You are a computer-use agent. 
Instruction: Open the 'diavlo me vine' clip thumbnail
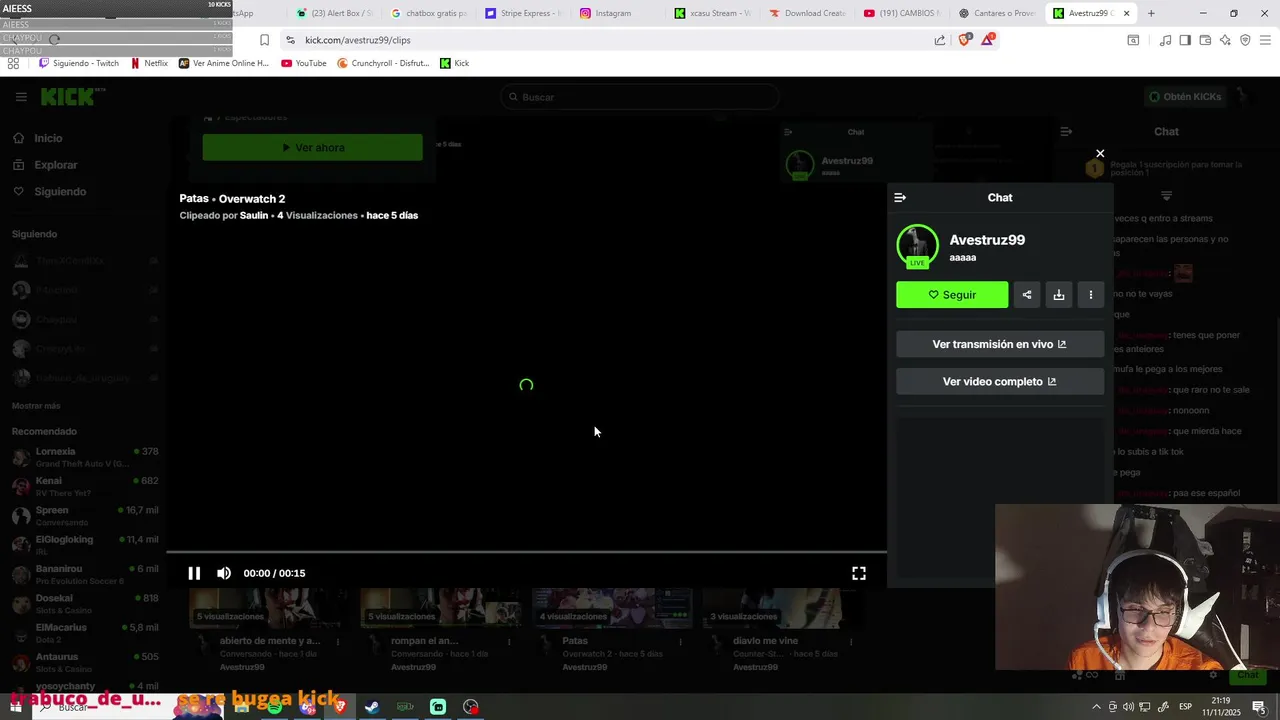[x=783, y=608]
